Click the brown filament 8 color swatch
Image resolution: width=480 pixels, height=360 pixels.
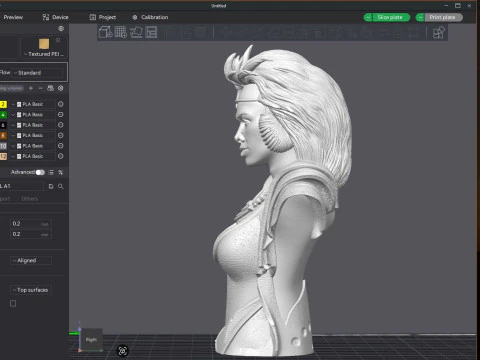(x=3, y=135)
